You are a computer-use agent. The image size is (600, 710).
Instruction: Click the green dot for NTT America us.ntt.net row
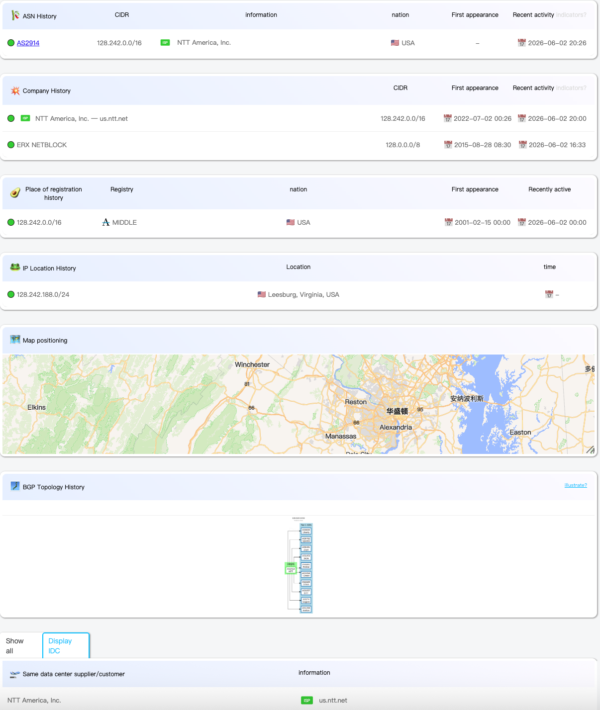11,119
